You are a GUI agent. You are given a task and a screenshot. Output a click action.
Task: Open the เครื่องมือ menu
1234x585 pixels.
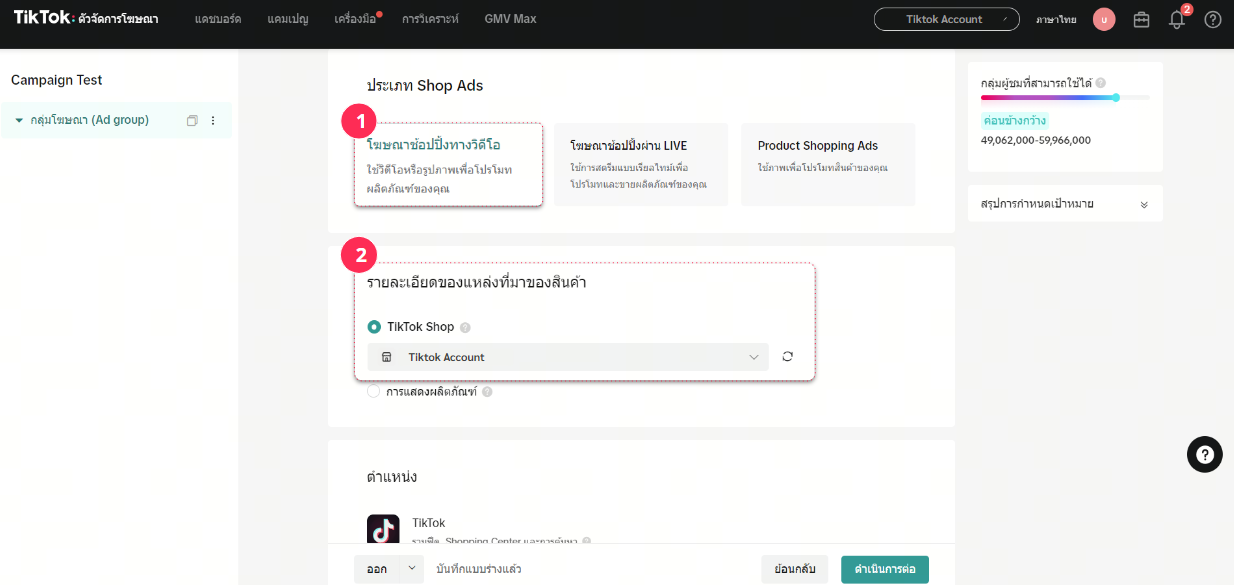coord(356,19)
